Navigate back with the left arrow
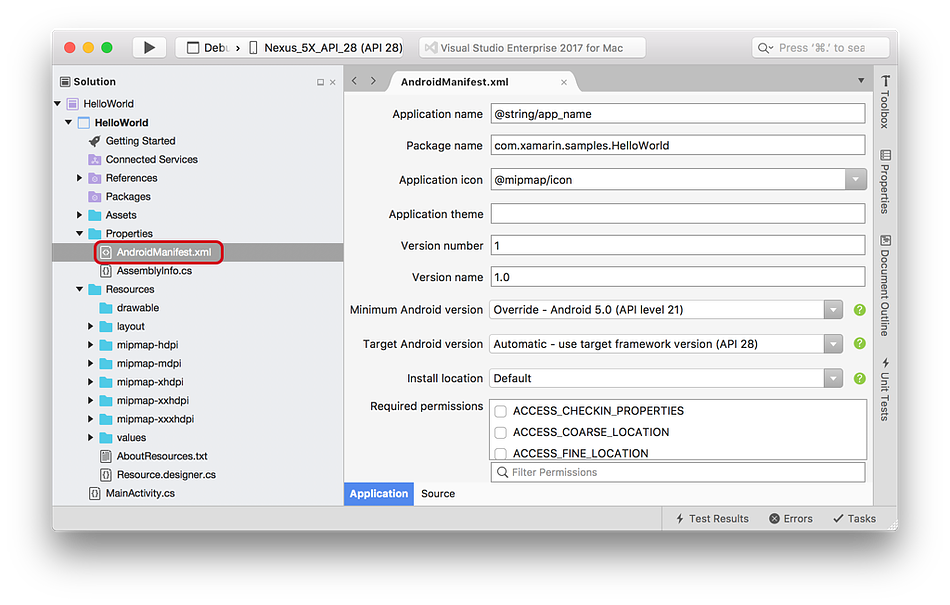Viewport: 950px width, 605px height. click(x=354, y=81)
